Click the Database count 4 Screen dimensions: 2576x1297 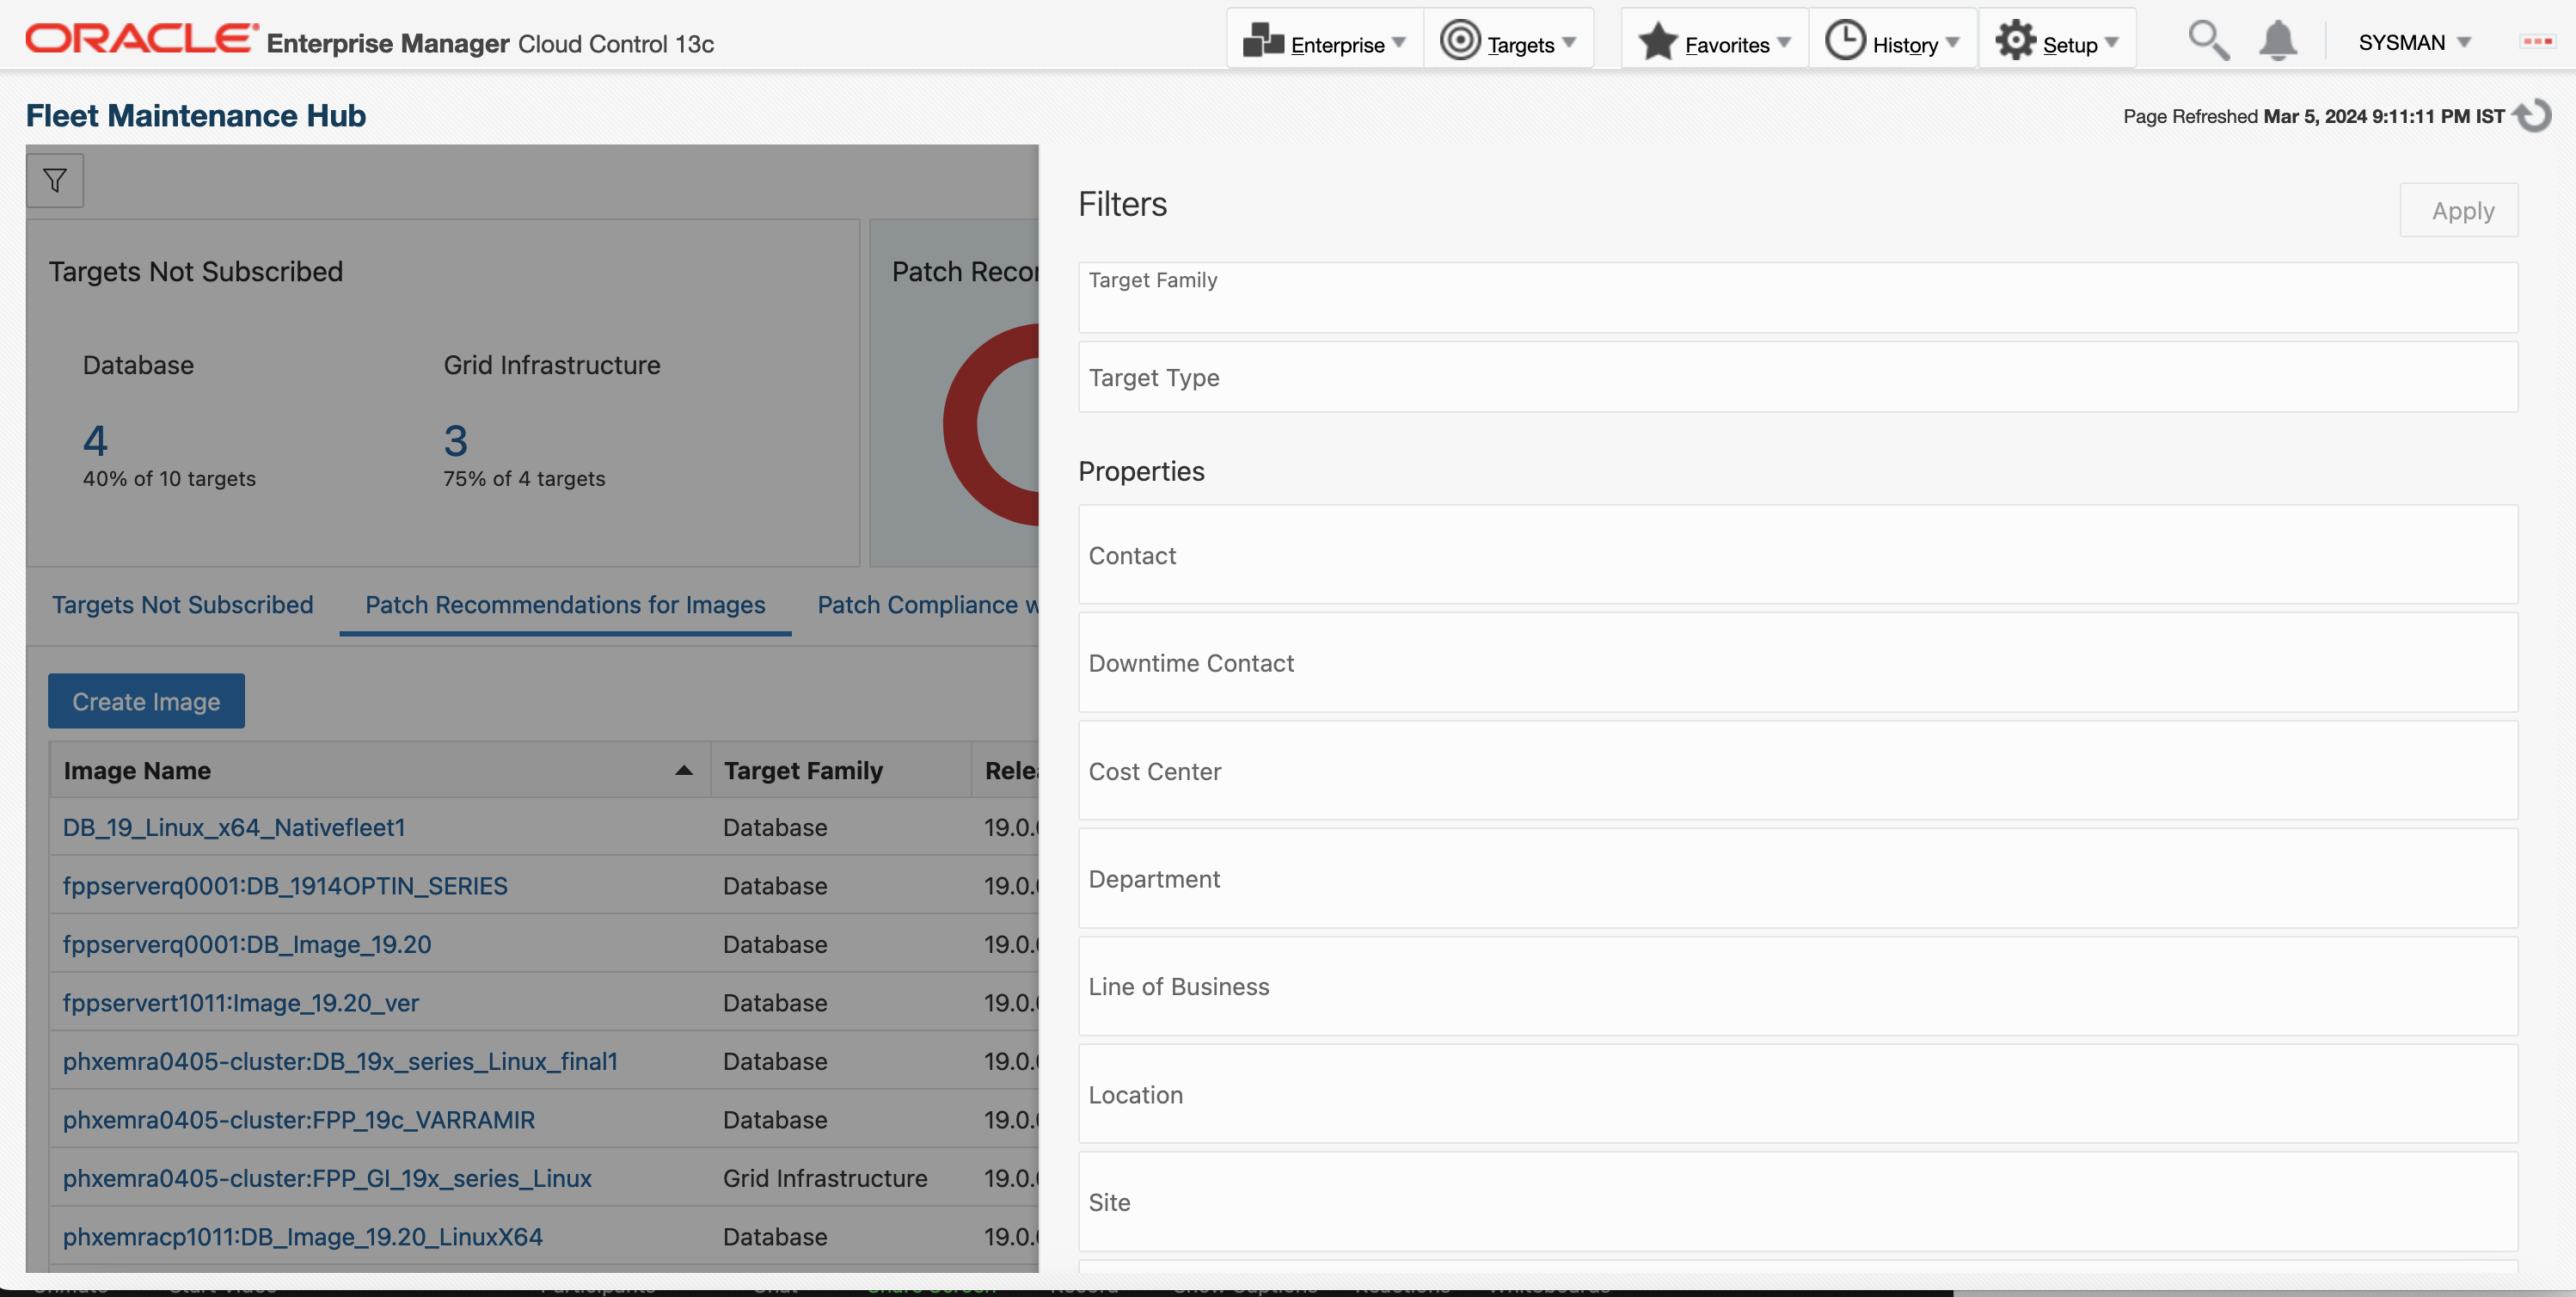pos(95,440)
